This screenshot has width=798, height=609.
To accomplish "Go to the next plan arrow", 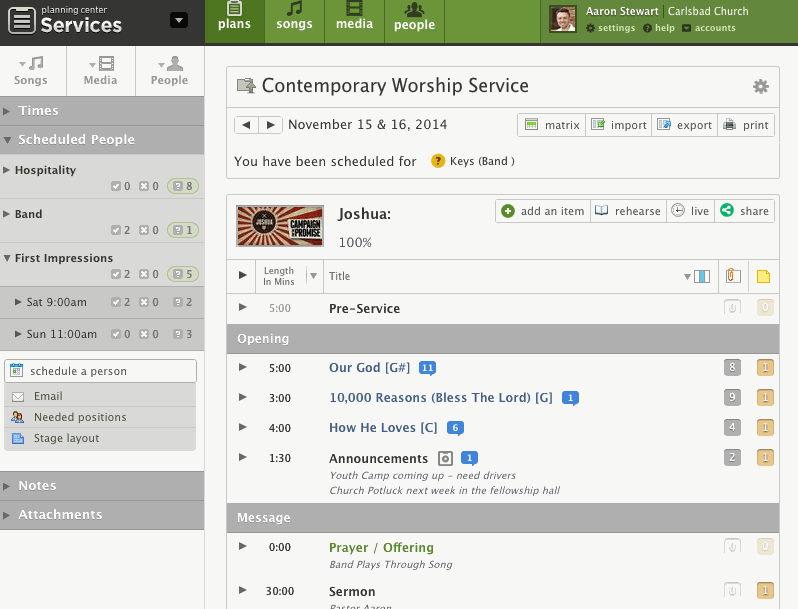I will [270, 125].
